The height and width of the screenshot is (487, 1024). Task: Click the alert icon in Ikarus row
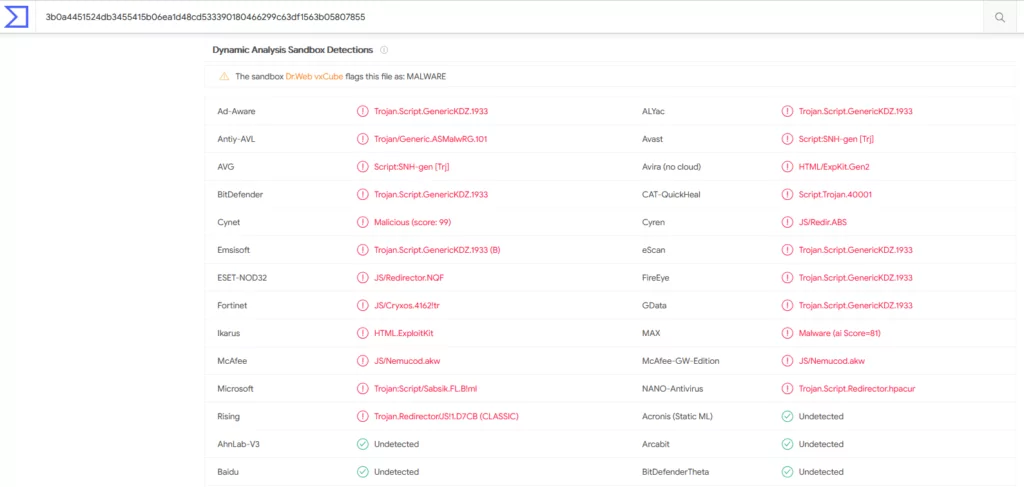point(362,333)
